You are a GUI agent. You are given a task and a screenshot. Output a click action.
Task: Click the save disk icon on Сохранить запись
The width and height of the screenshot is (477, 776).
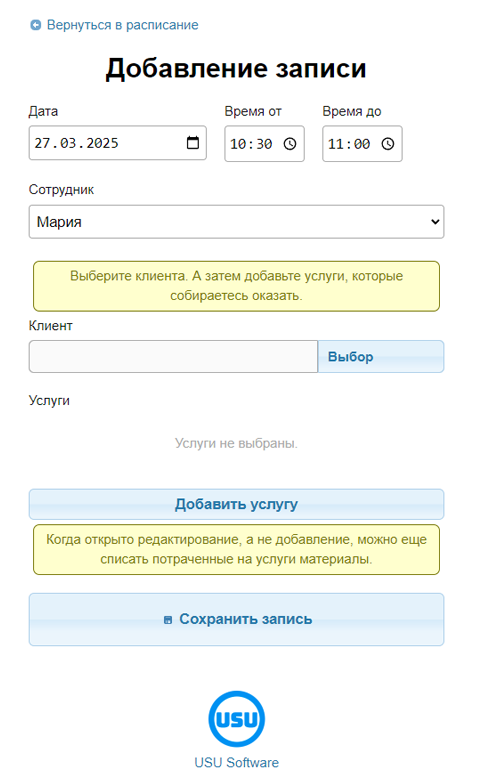click(168, 620)
